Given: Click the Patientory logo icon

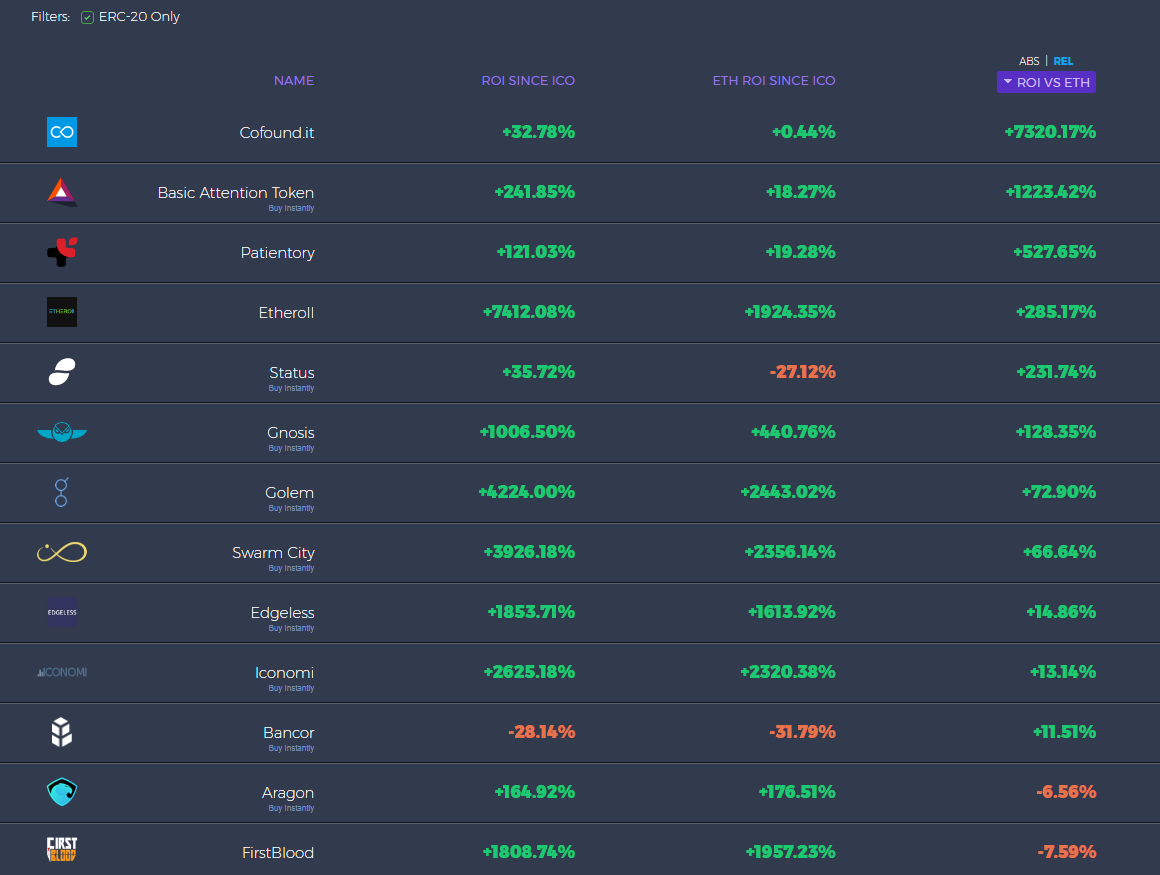Looking at the screenshot, I should click(x=62, y=252).
